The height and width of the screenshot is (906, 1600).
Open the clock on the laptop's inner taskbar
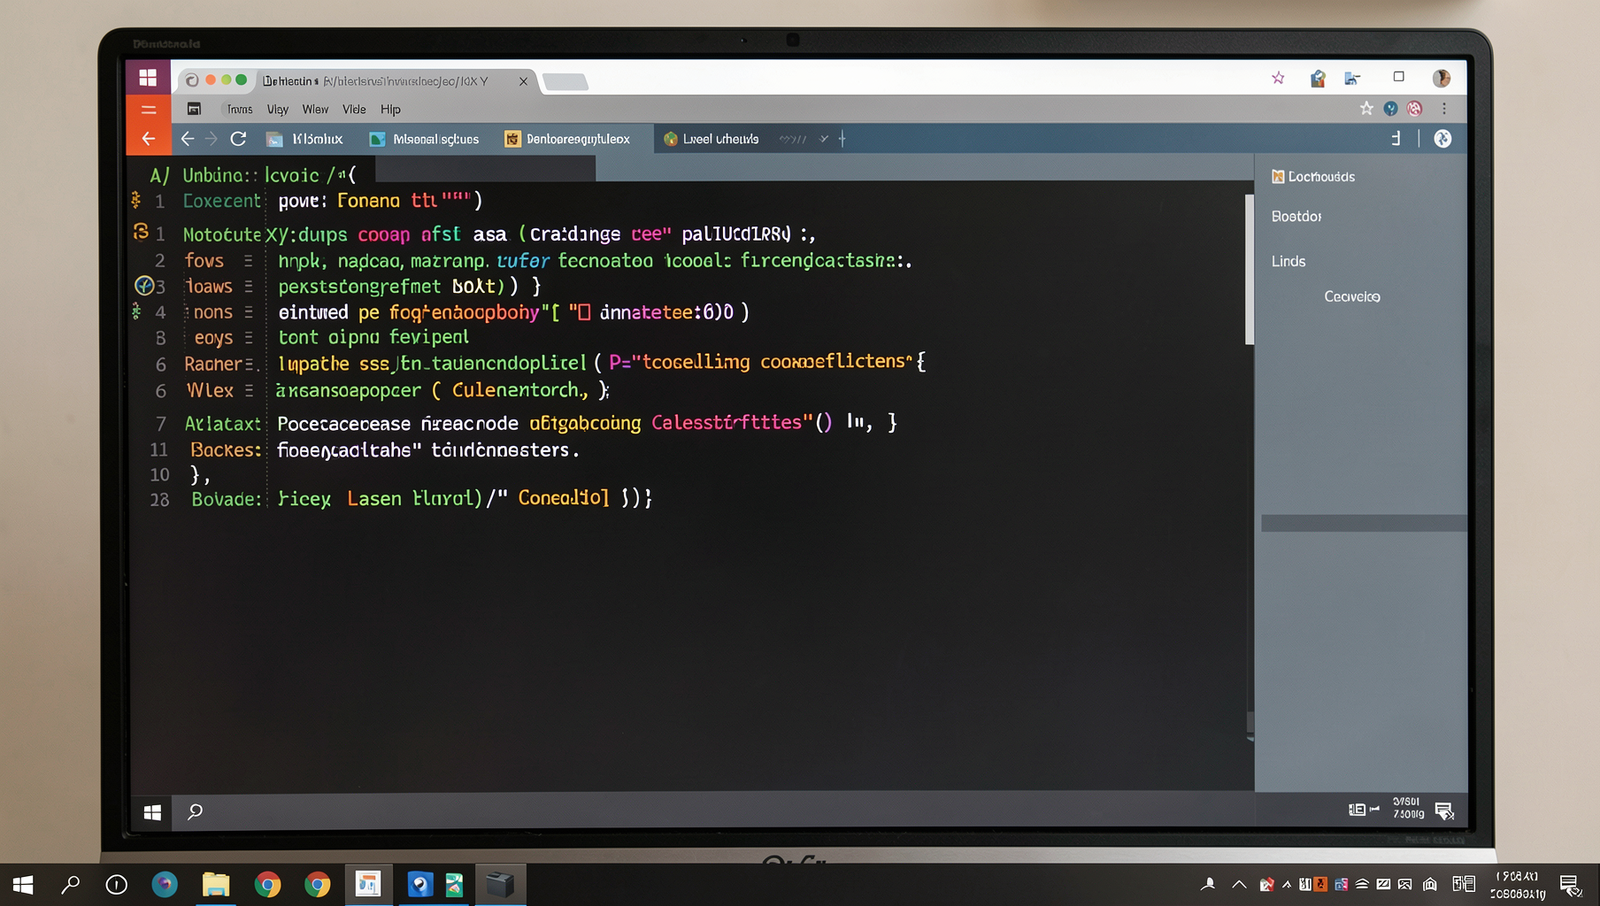[x=1408, y=808]
